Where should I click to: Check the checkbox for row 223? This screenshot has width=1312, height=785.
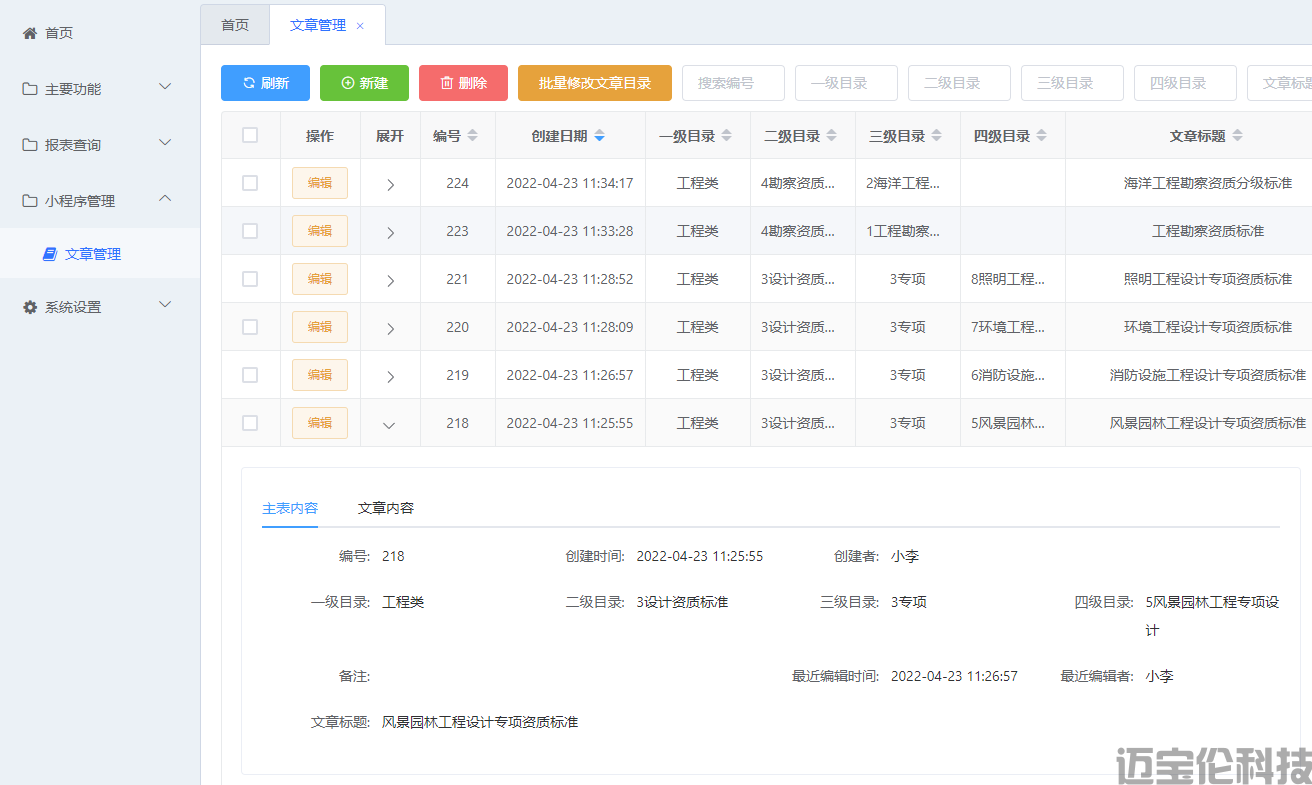(250, 231)
